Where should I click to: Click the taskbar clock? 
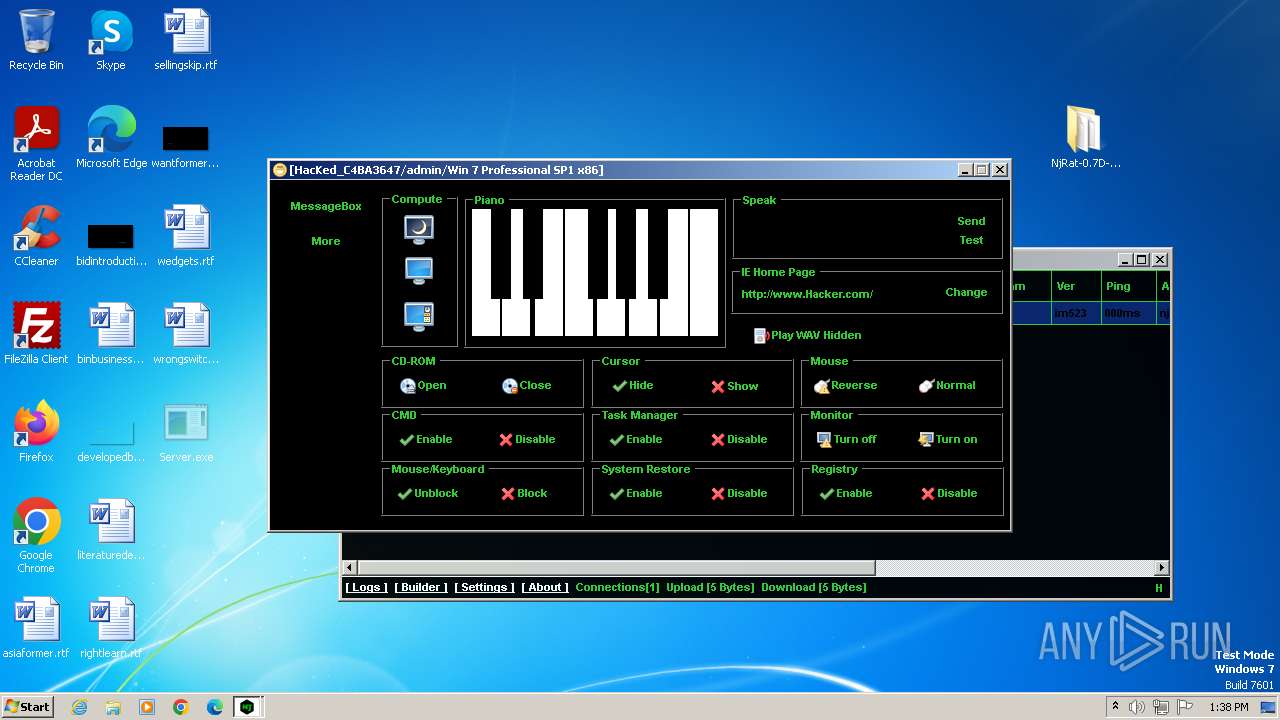1228,707
